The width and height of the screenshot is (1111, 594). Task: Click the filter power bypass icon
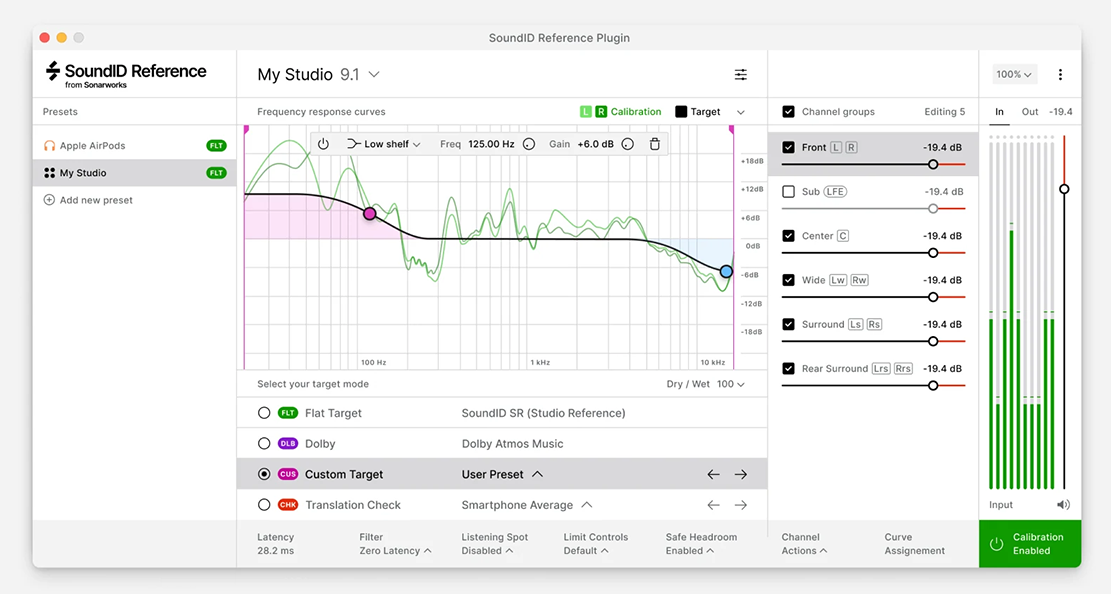(323, 144)
